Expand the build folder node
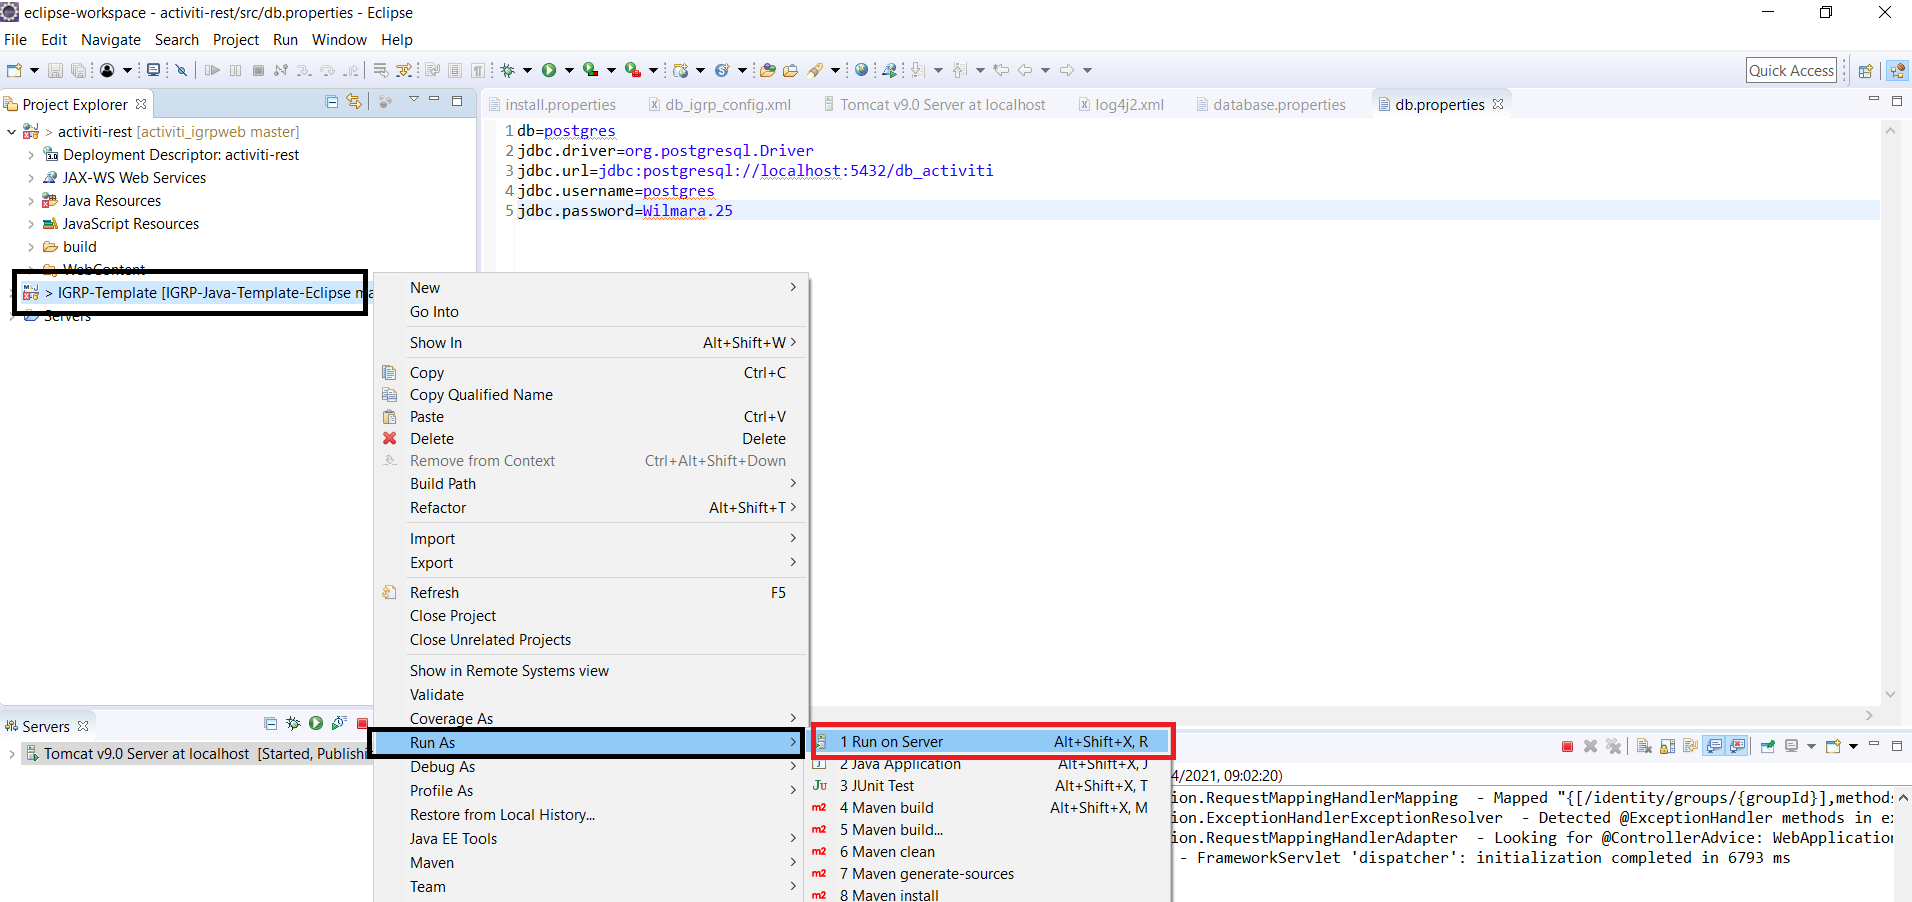 (x=31, y=247)
